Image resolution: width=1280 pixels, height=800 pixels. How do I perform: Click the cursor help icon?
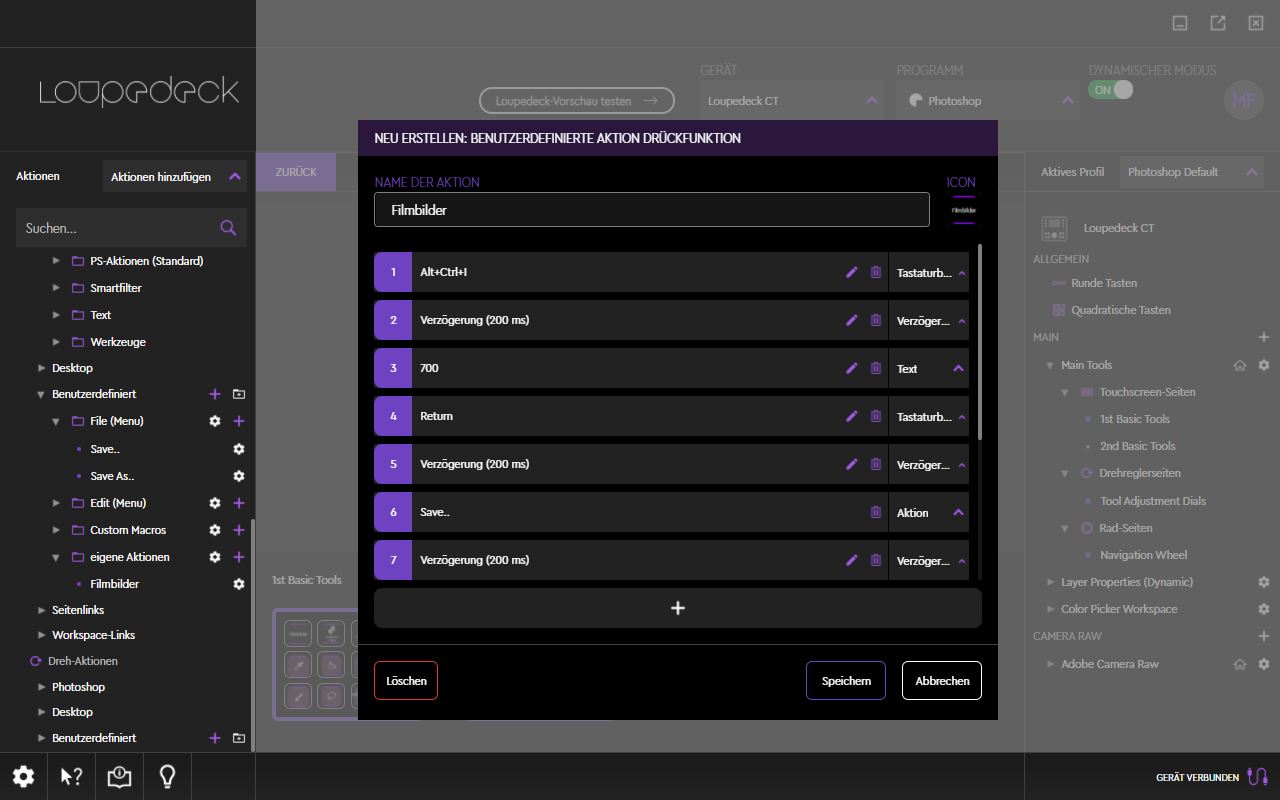[71, 776]
